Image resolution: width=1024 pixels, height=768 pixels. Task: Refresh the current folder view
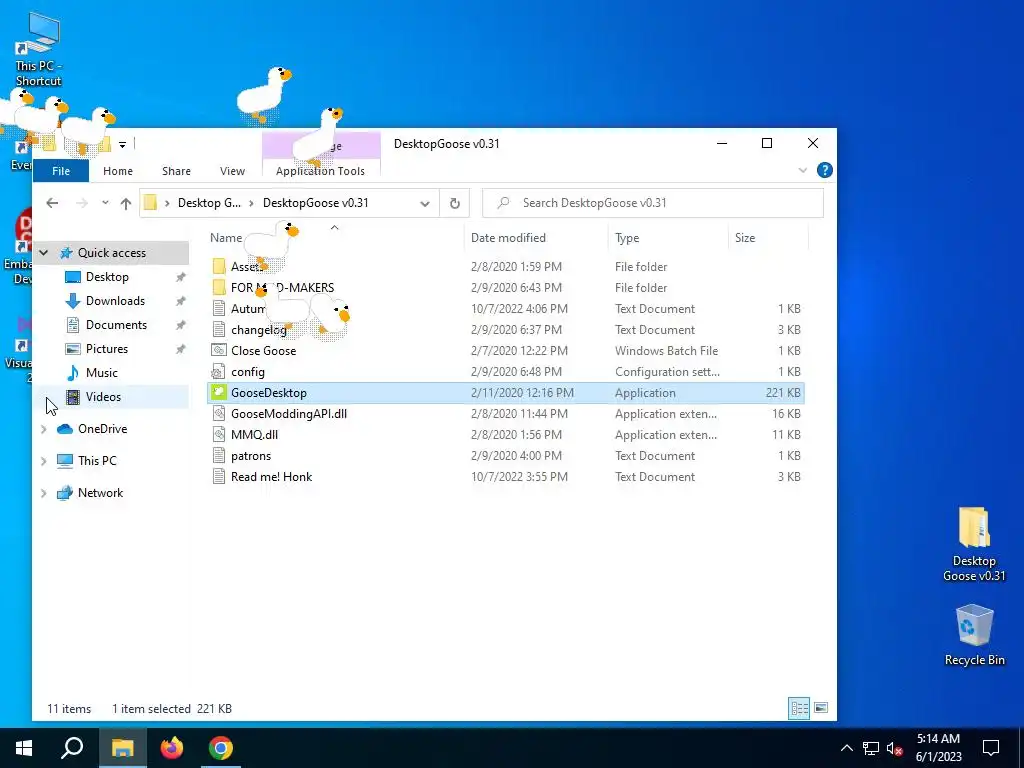(x=455, y=203)
